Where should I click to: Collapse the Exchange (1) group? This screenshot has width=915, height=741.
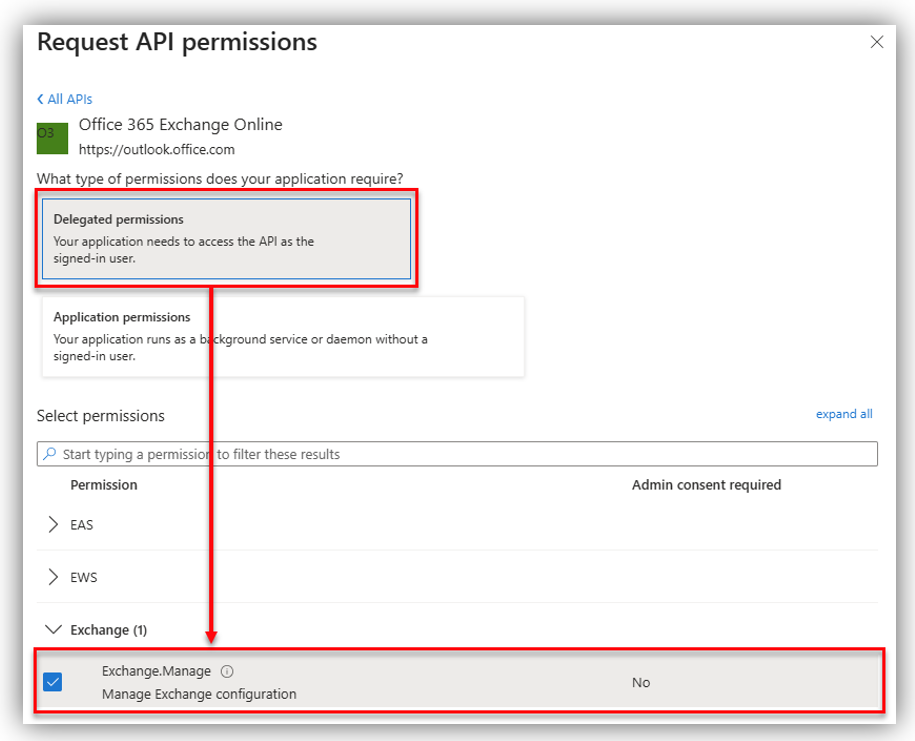[x=53, y=630]
